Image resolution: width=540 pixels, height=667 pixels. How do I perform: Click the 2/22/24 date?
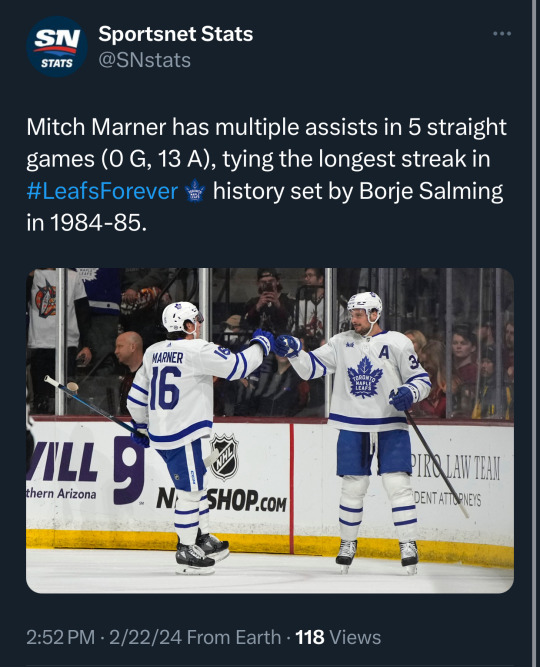point(146,637)
